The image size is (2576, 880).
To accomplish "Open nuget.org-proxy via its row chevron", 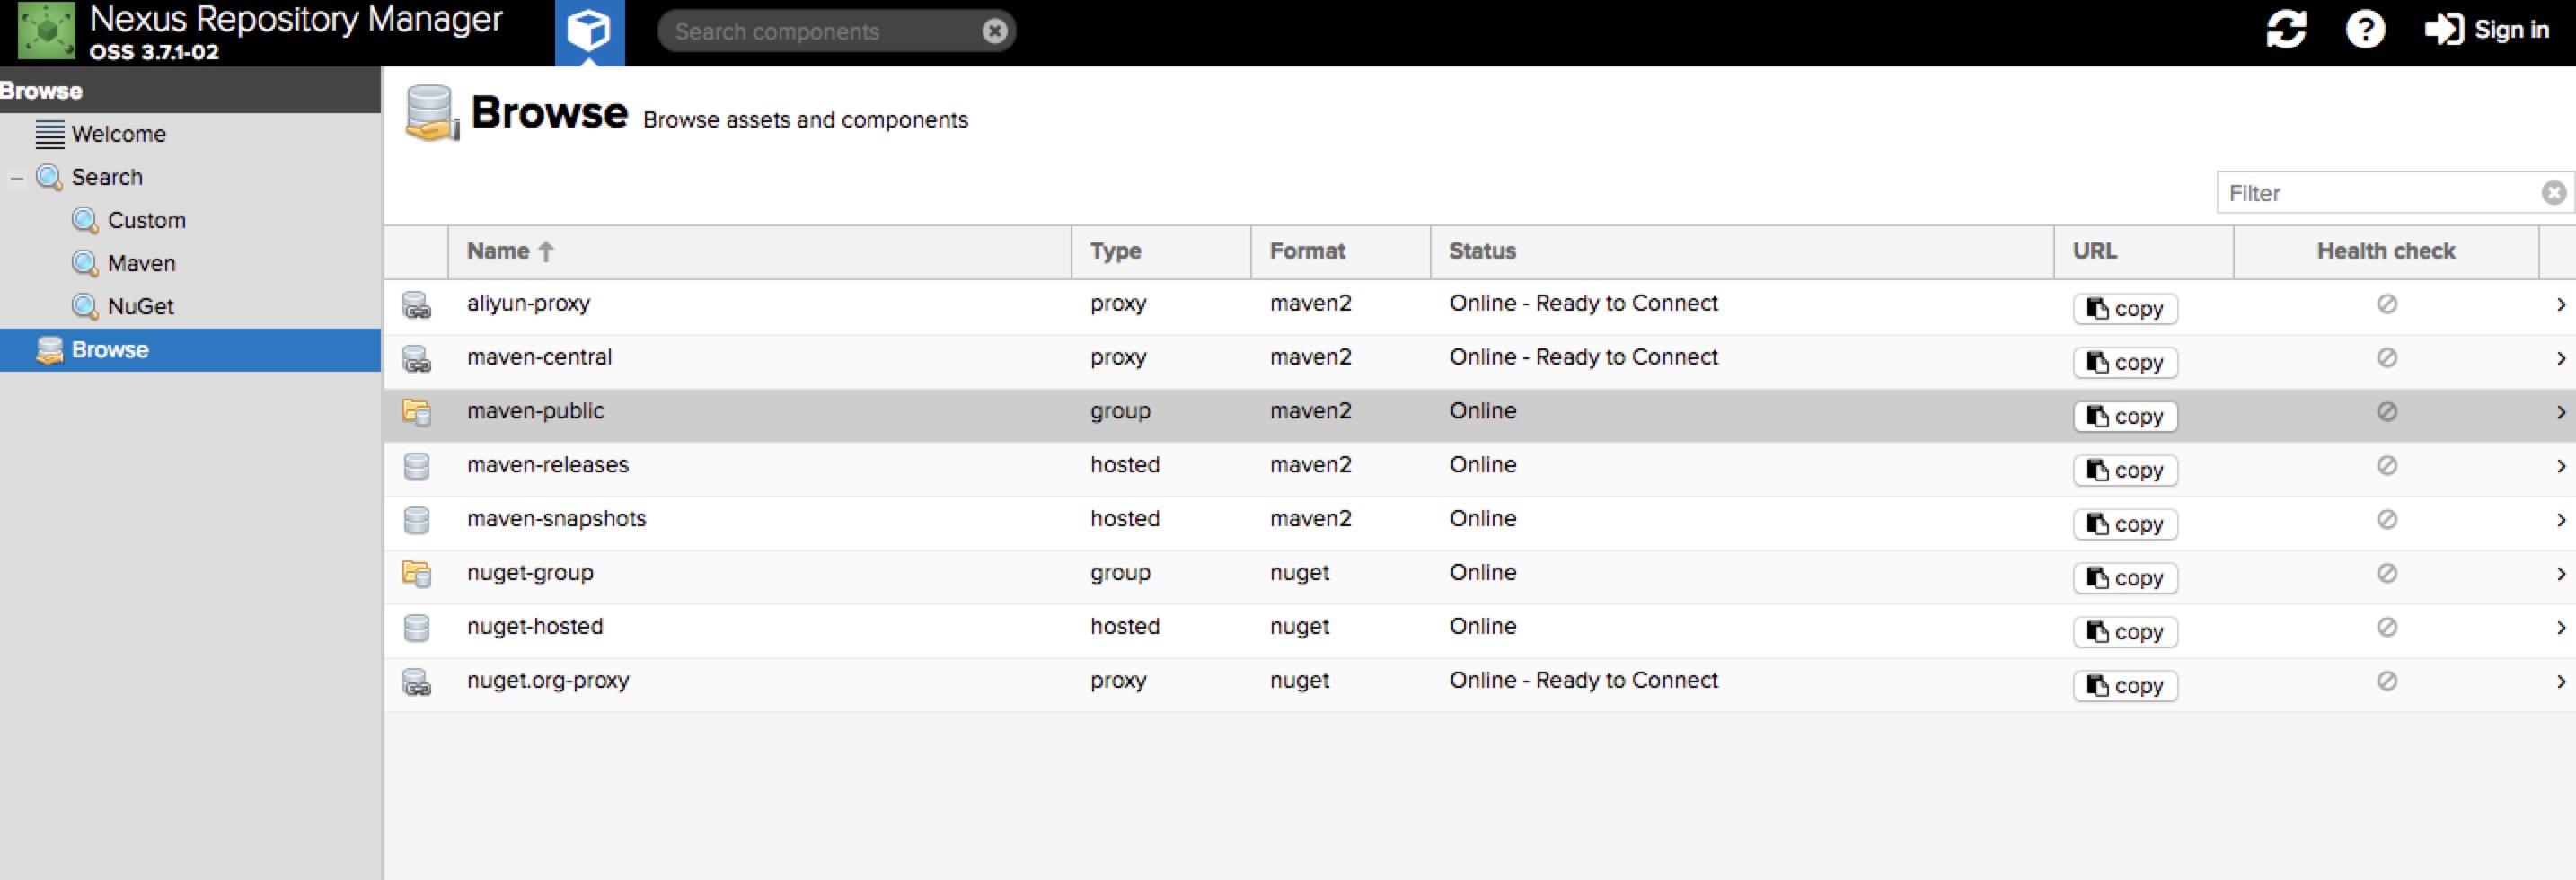I will tap(2560, 682).
